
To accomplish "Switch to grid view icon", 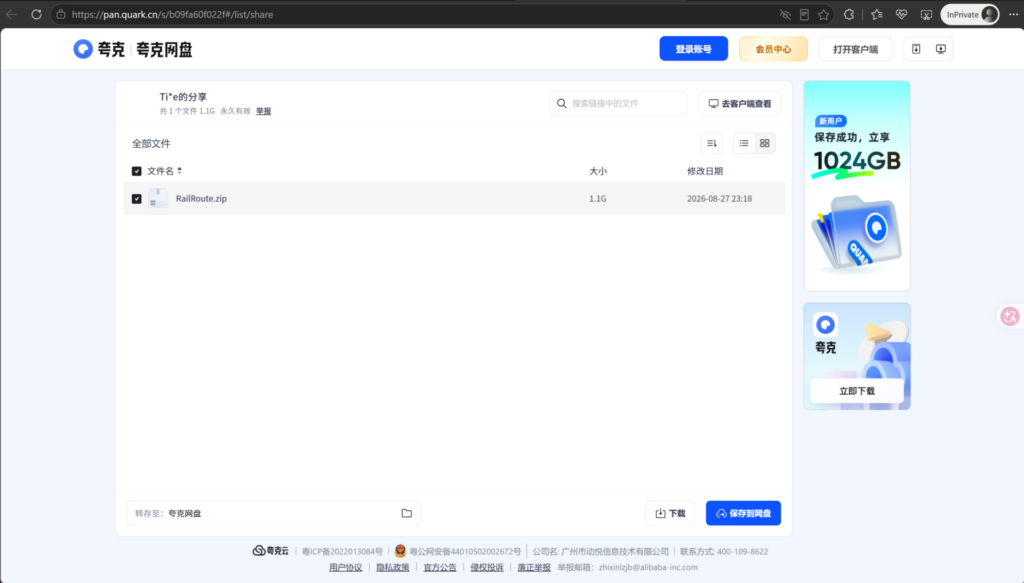I will pyautogui.click(x=765, y=143).
